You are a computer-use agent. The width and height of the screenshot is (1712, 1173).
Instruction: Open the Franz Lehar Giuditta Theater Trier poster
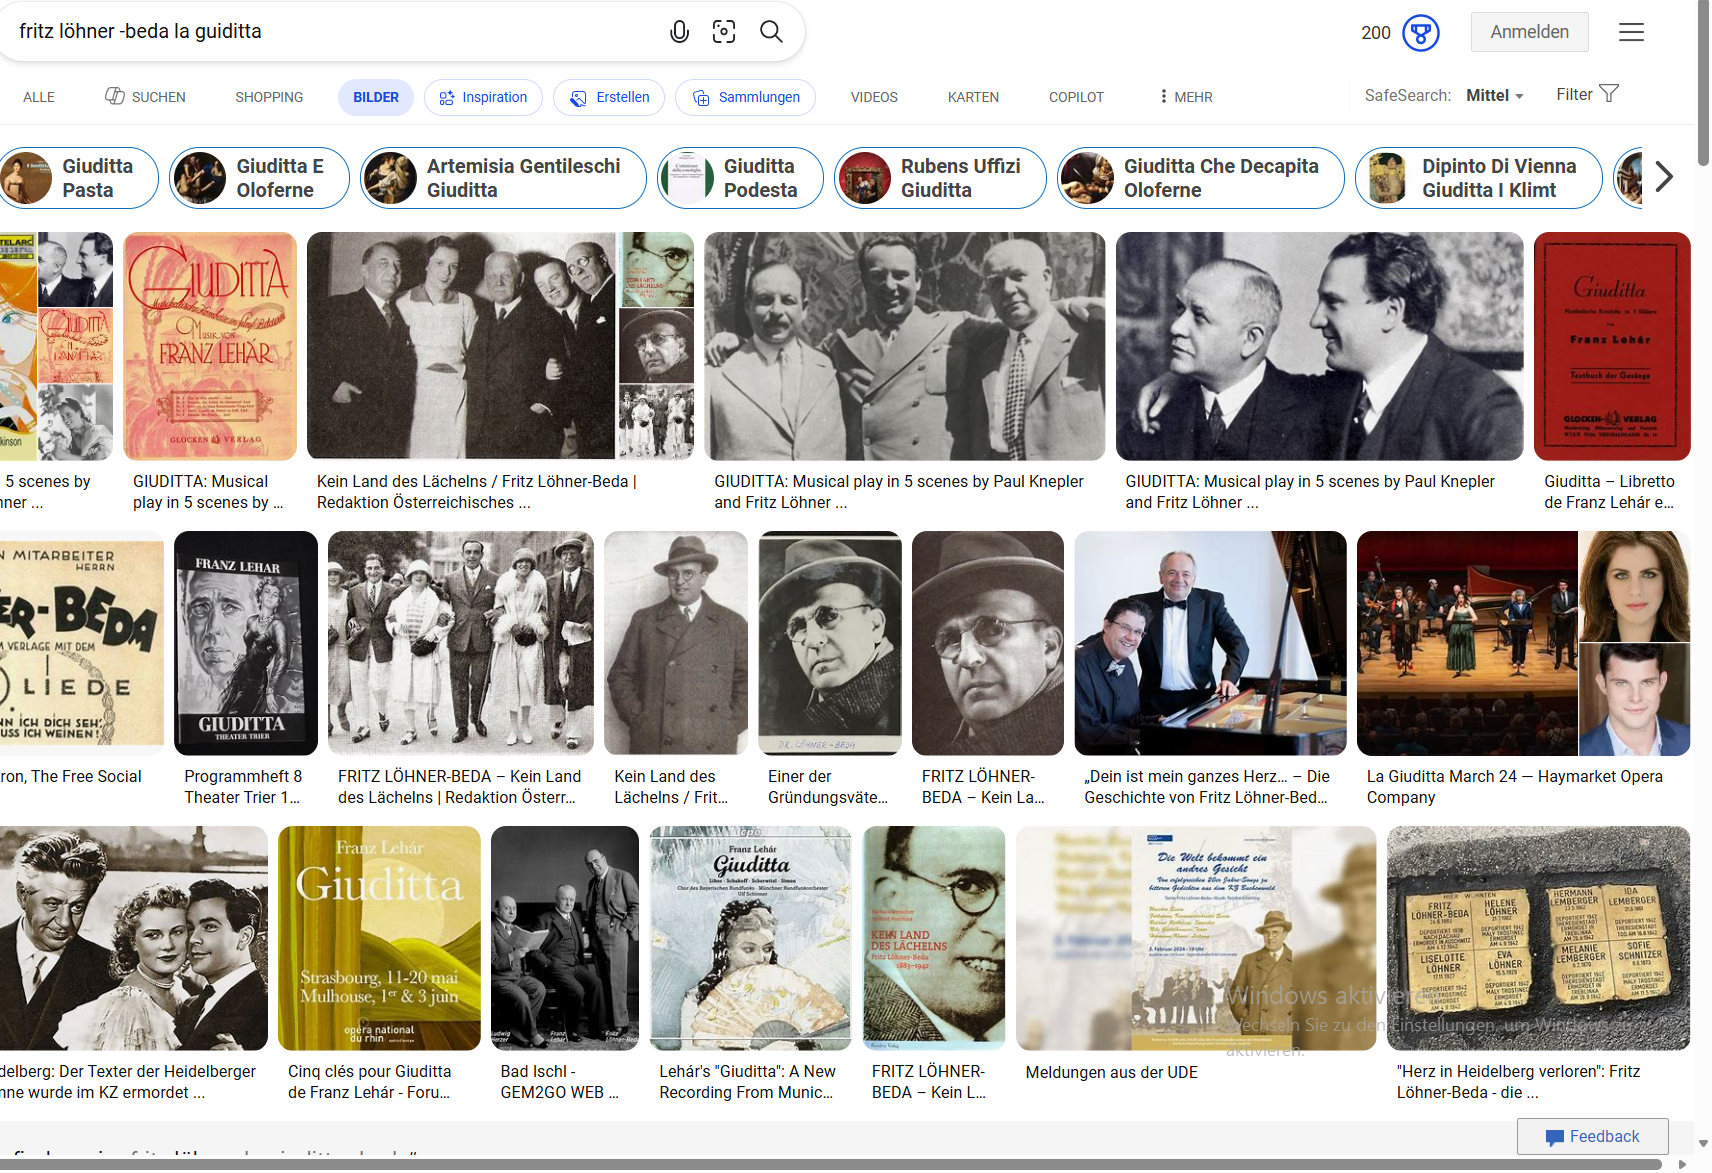coord(246,643)
